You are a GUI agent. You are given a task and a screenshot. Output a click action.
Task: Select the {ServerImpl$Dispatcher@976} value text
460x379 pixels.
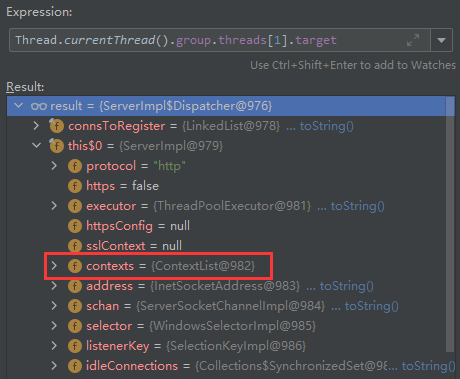(x=186, y=106)
